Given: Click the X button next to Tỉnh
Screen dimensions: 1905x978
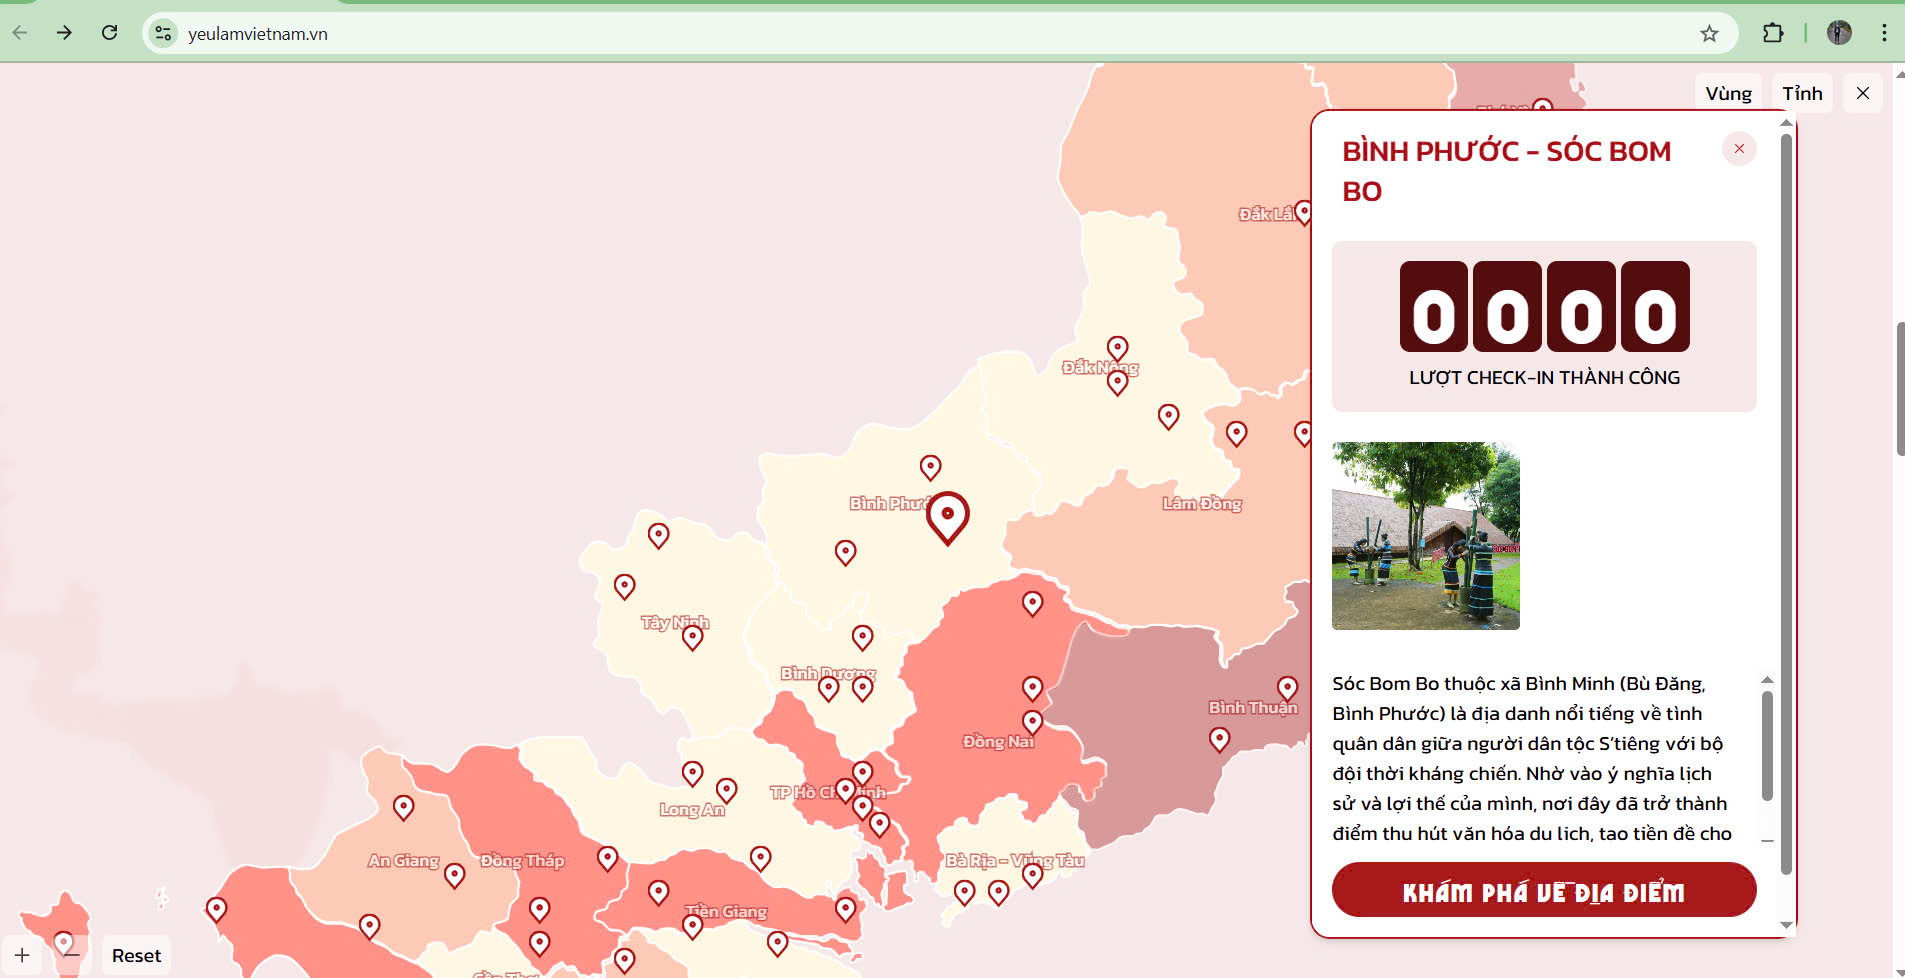Looking at the screenshot, I should tap(1862, 93).
